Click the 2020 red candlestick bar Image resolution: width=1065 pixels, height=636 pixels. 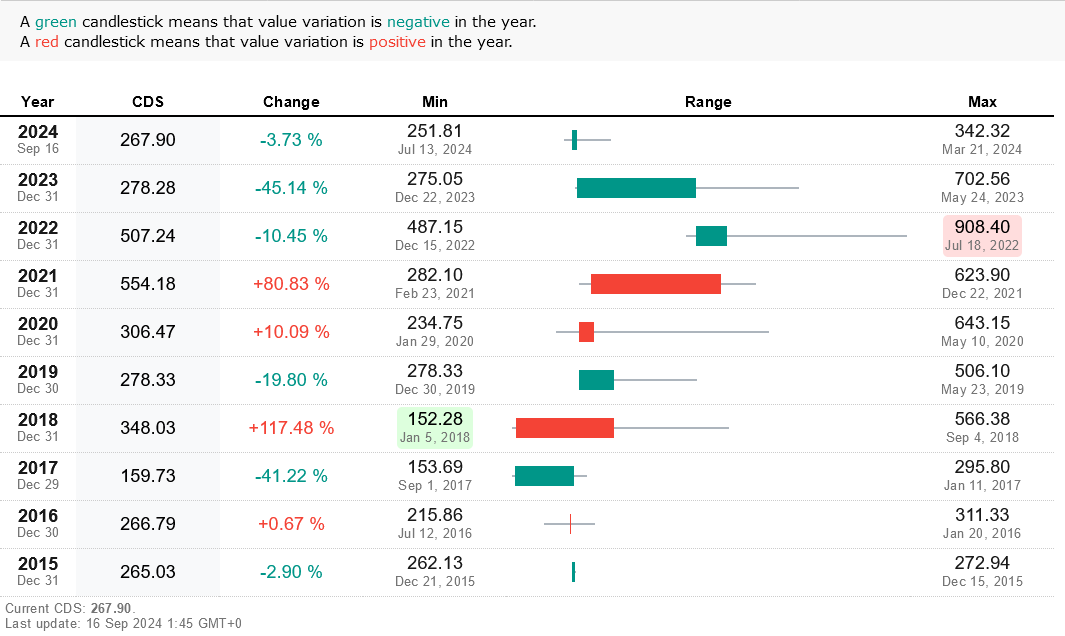[x=586, y=332]
